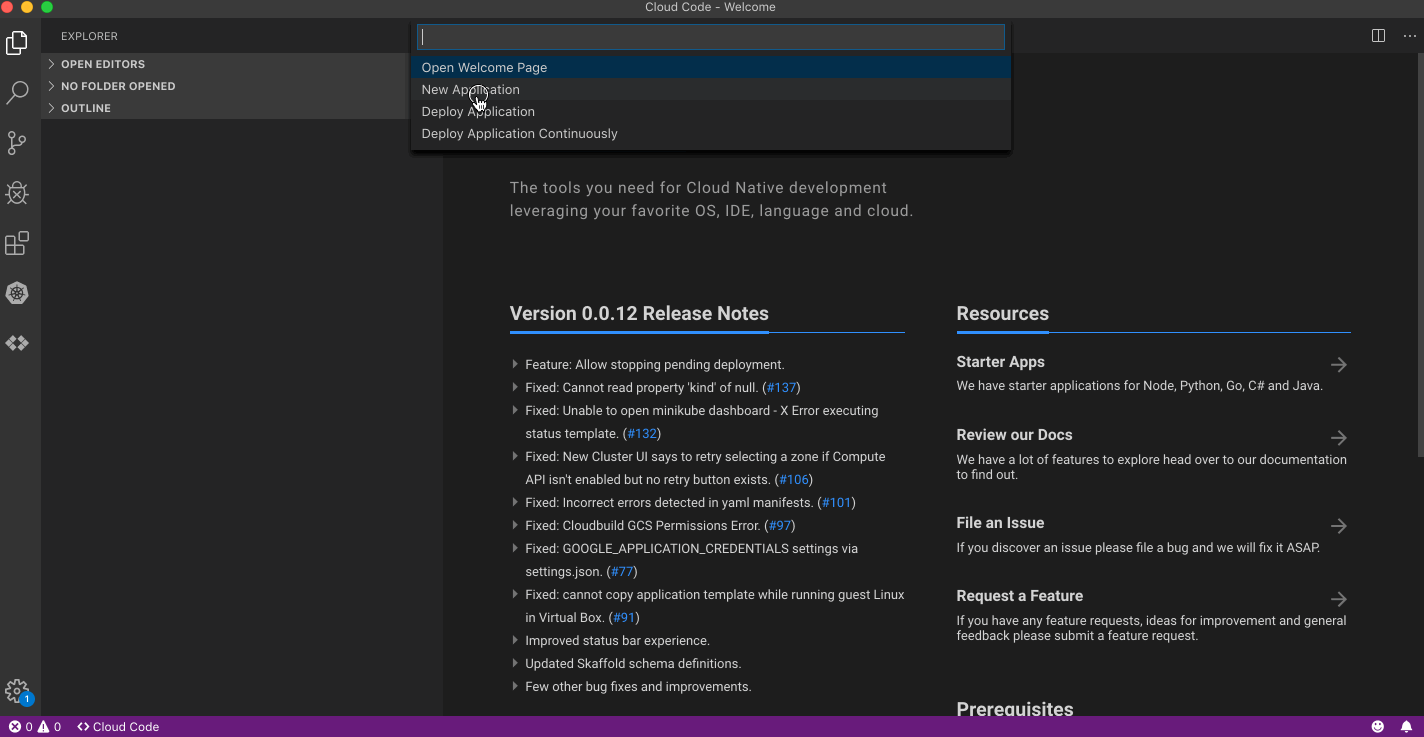Open issue link #77
The height and width of the screenshot is (737, 1424).
(x=622, y=572)
